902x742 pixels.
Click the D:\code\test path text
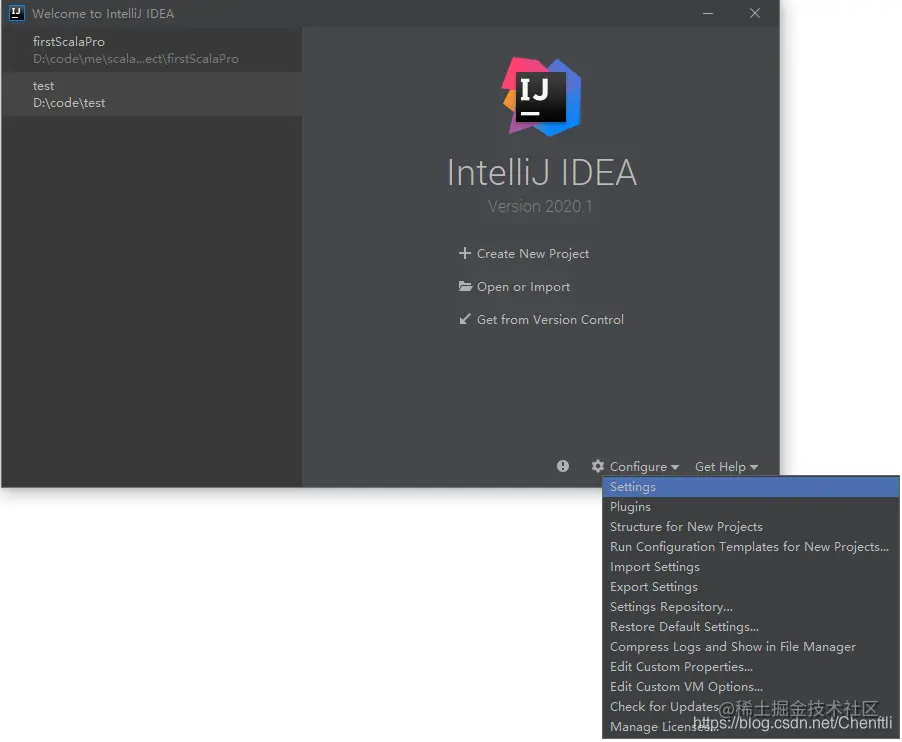(x=69, y=103)
